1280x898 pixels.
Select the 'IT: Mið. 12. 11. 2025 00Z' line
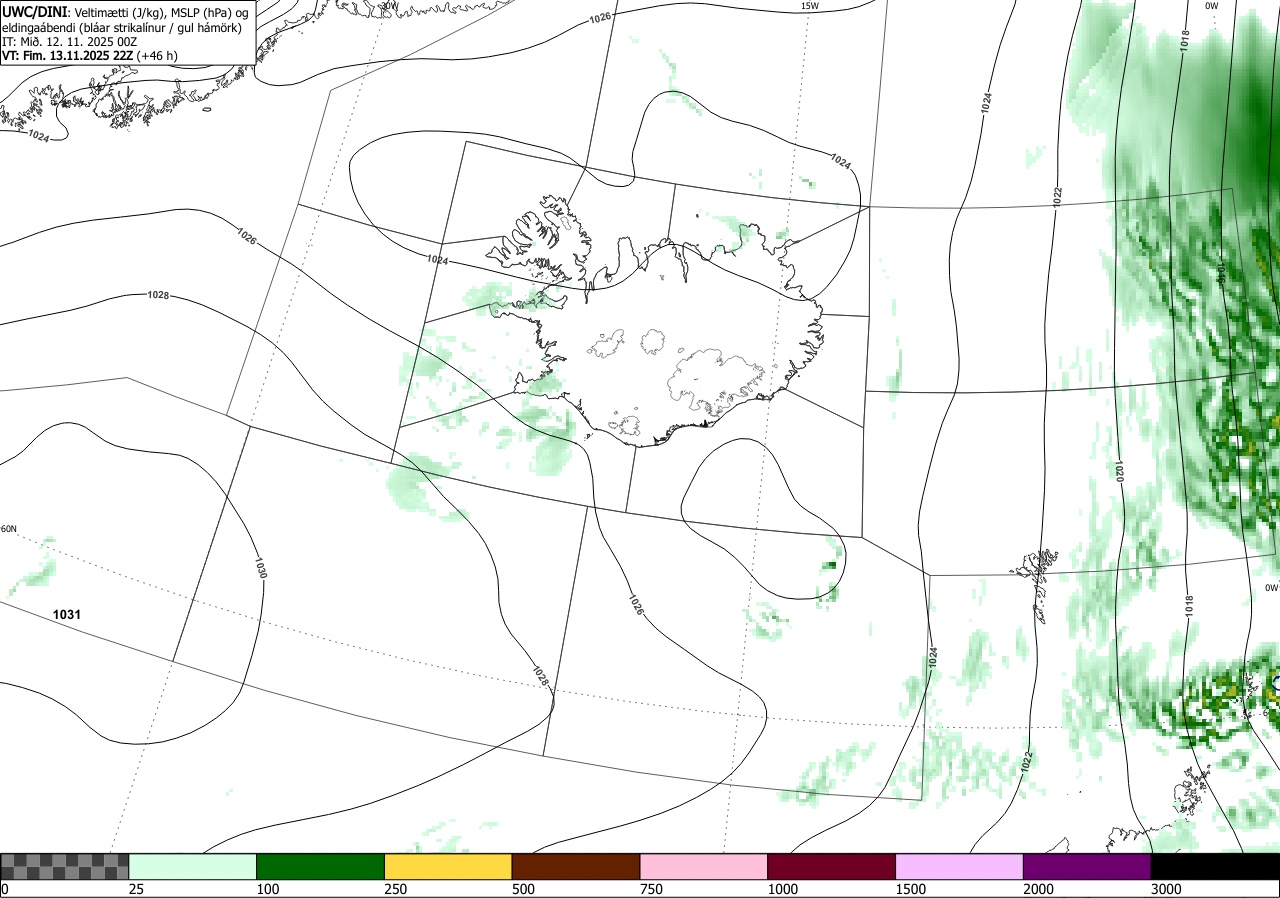click(70, 41)
